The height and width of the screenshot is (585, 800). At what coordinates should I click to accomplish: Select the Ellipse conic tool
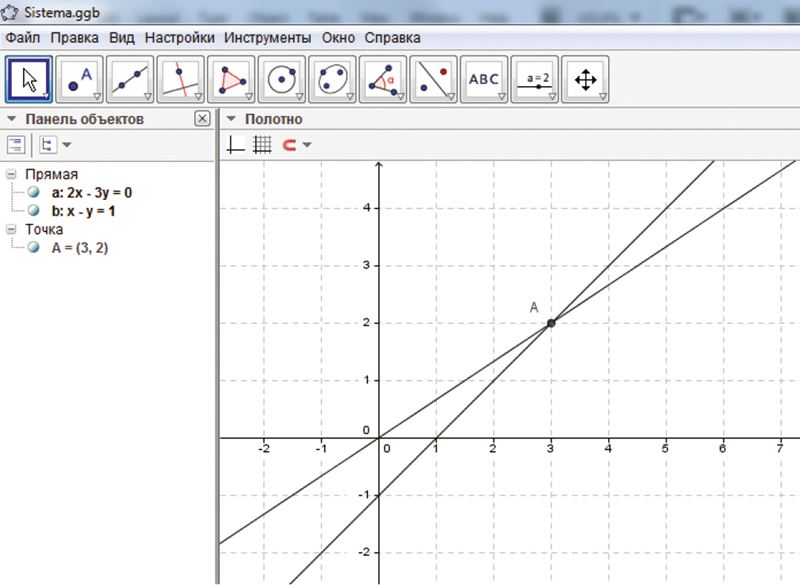pyautogui.click(x=332, y=80)
